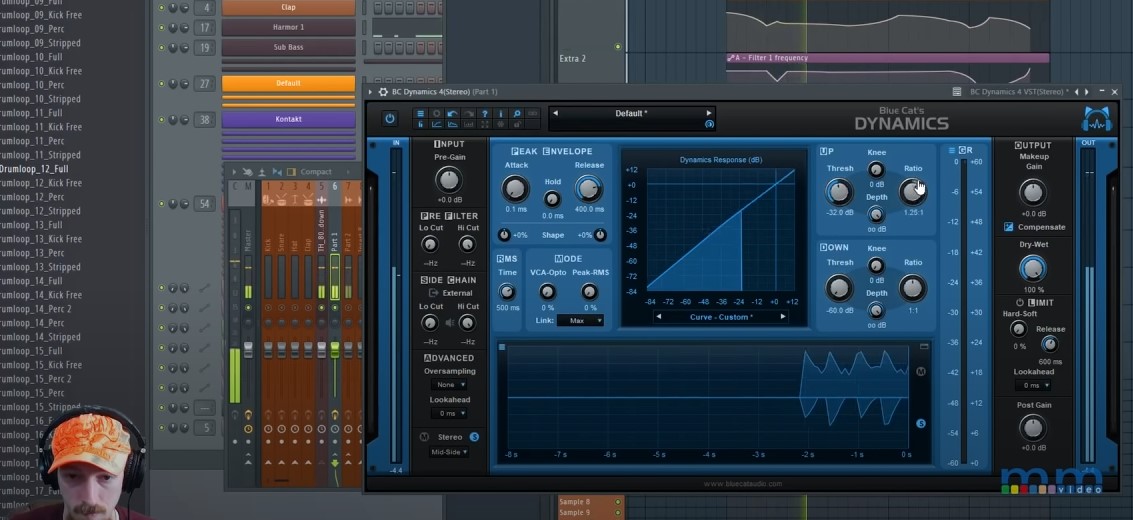
Task: Select previous curve left of Curve - Custom
Action: pyautogui.click(x=658, y=317)
